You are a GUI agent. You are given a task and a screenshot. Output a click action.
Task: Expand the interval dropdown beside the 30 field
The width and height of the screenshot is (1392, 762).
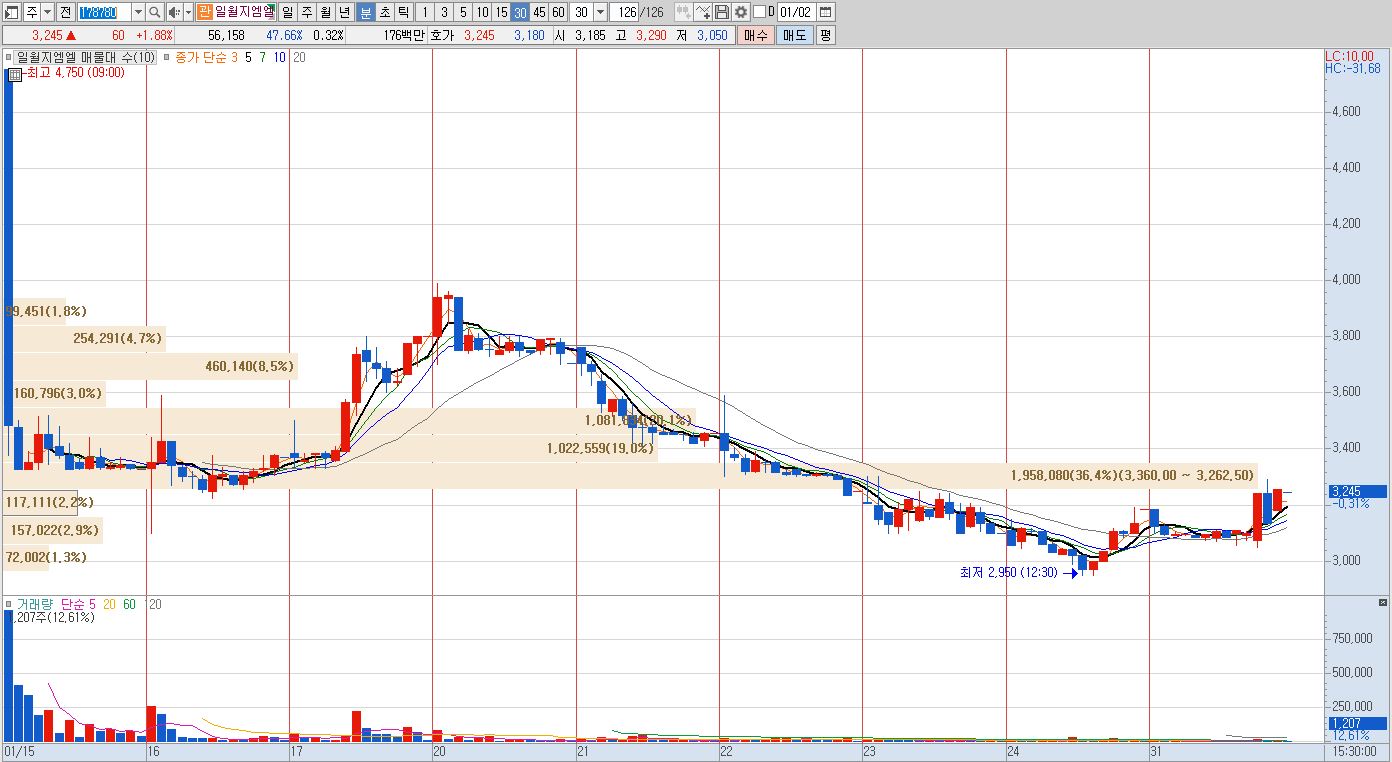600,12
